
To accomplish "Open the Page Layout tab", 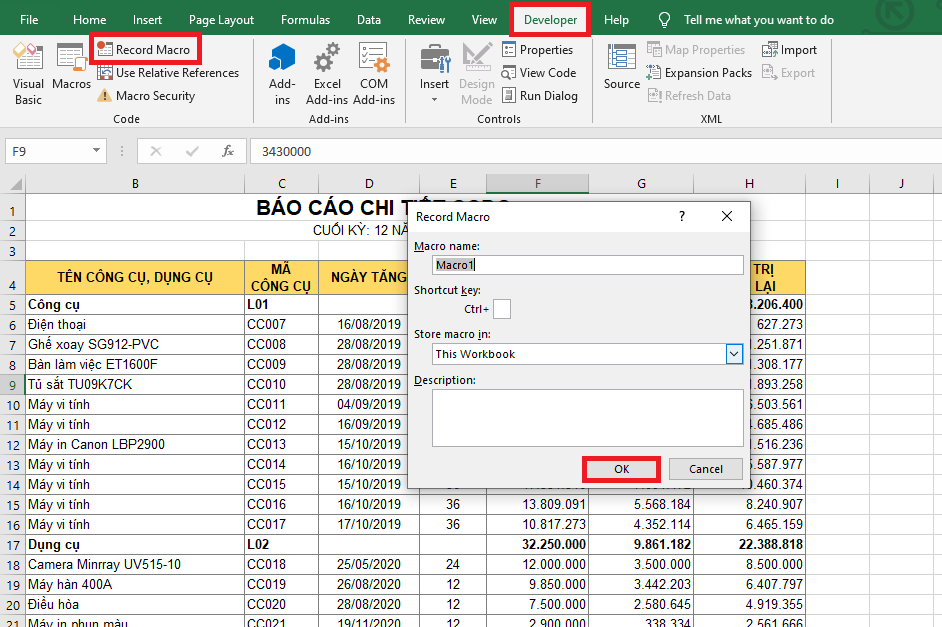I will [x=221, y=20].
